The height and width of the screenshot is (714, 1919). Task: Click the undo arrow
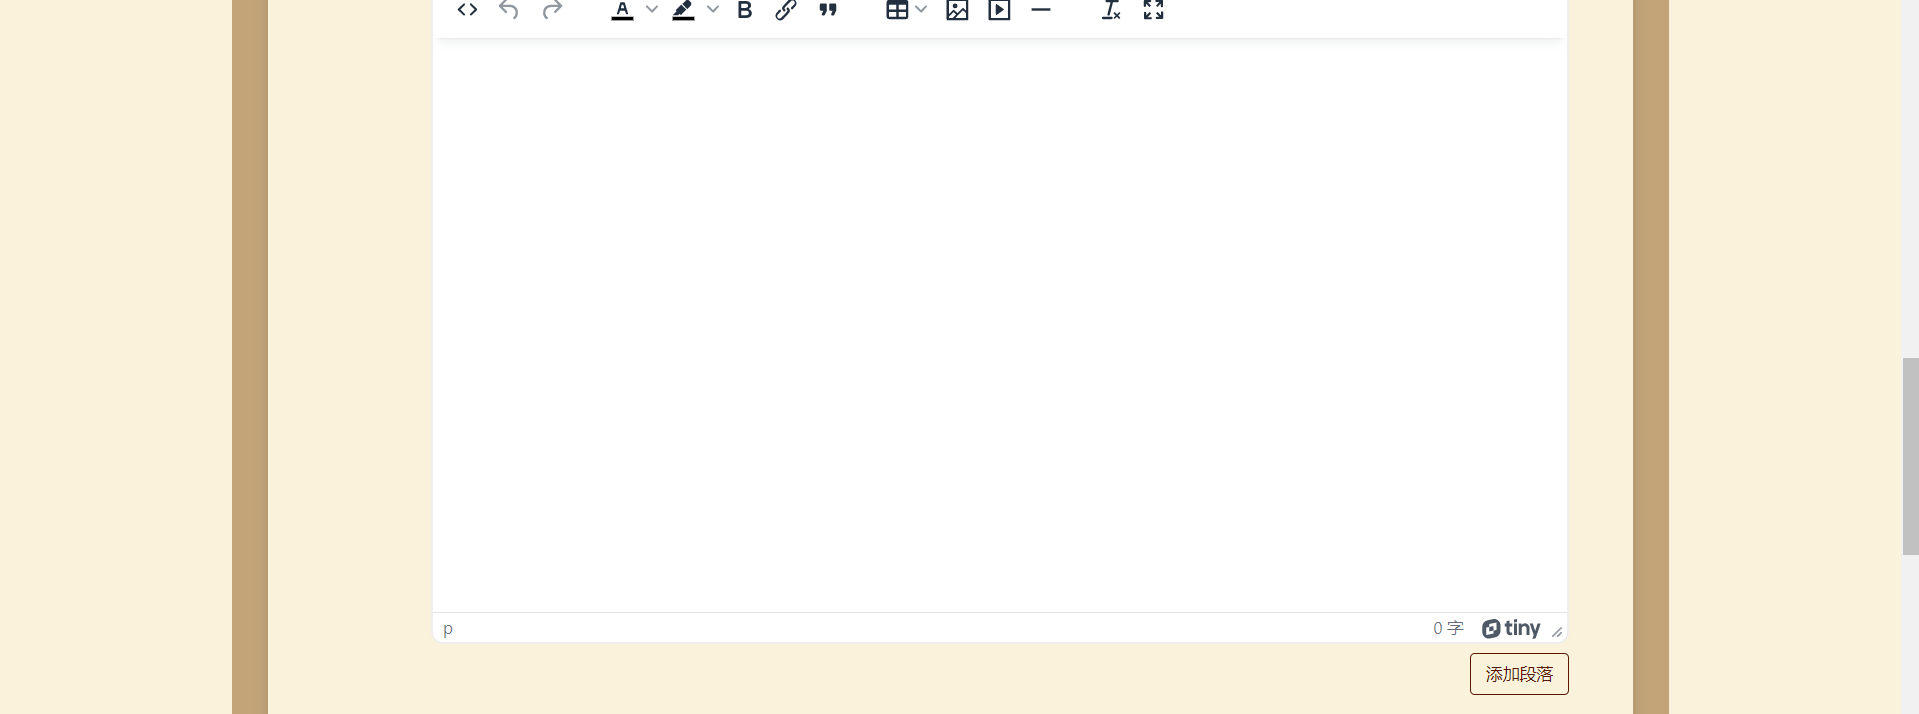pyautogui.click(x=509, y=10)
